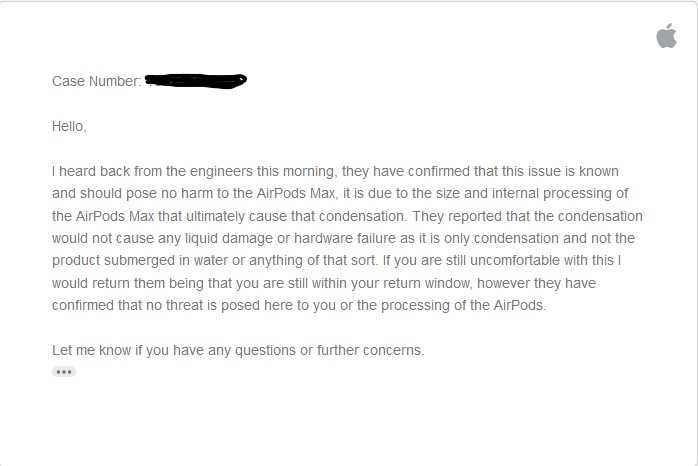Click the "Case Number:" label
The image size is (698, 466).
coord(97,81)
